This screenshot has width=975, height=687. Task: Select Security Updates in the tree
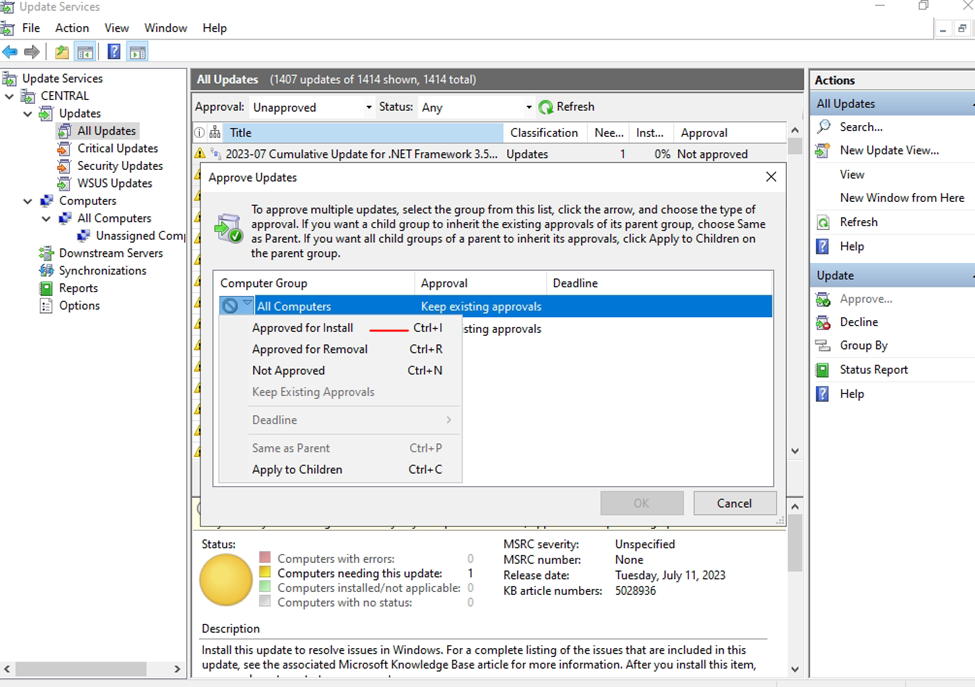coord(120,166)
